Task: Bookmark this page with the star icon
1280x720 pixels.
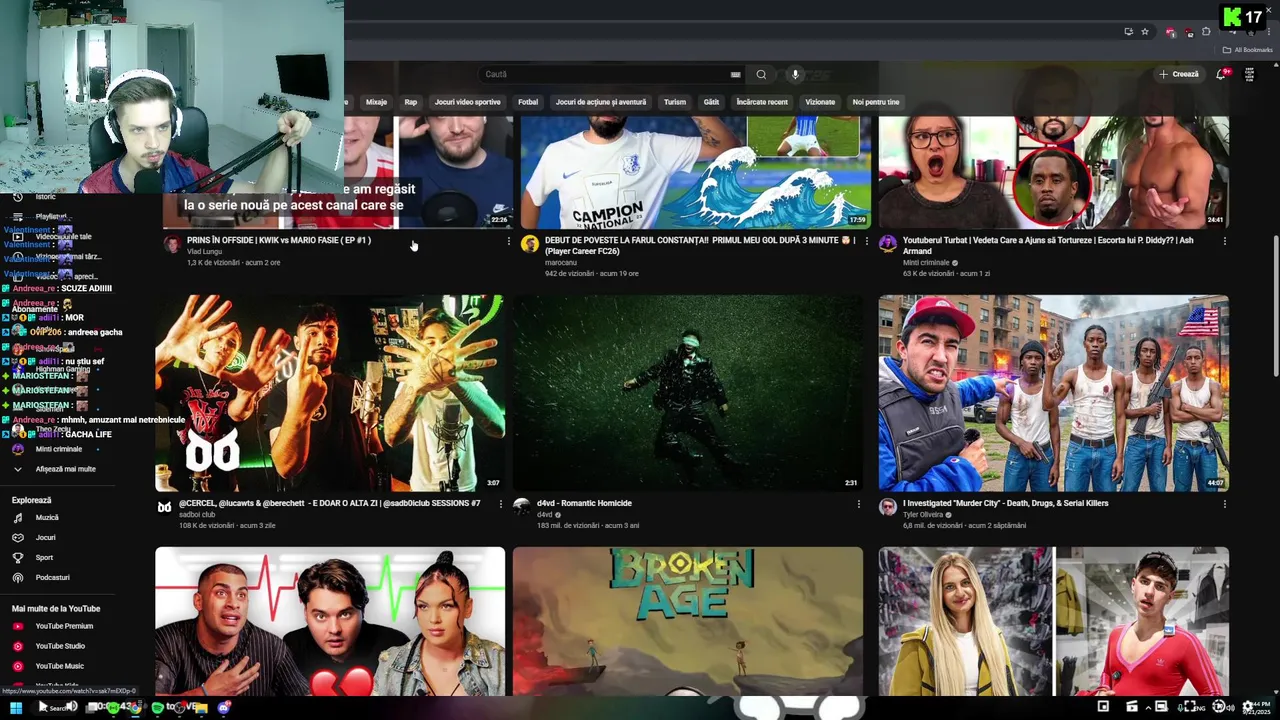Action: (x=1145, y=31)
